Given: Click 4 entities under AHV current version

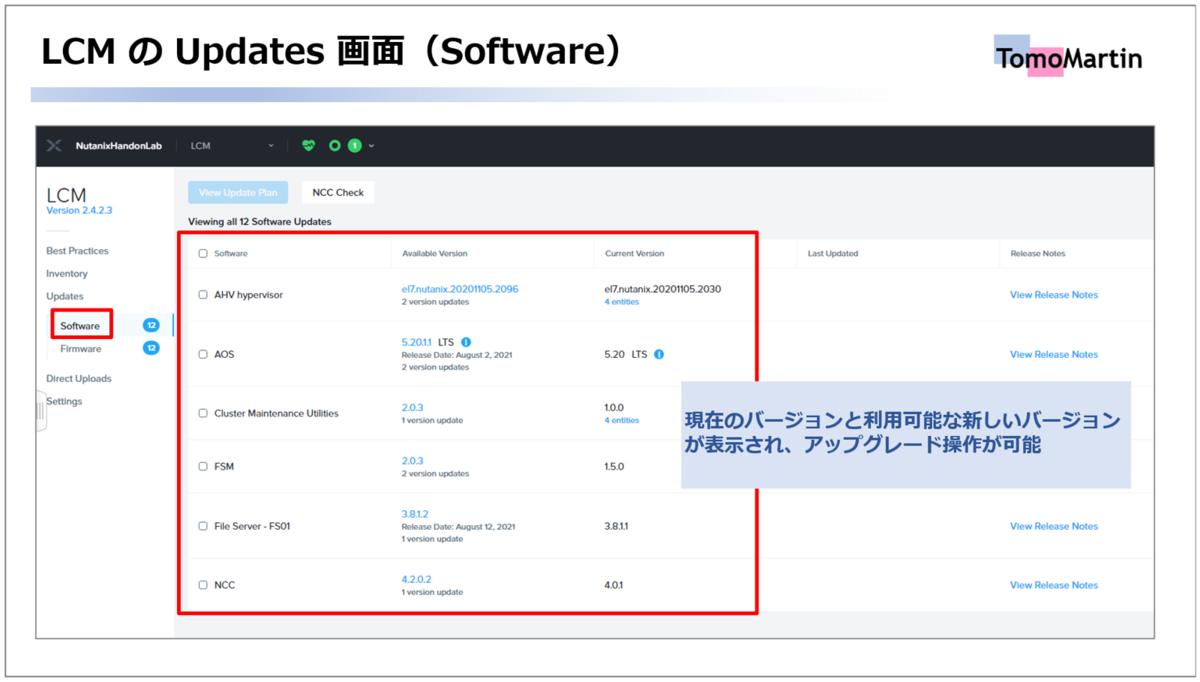Looking at the screenshot, I should pos(622,302).
